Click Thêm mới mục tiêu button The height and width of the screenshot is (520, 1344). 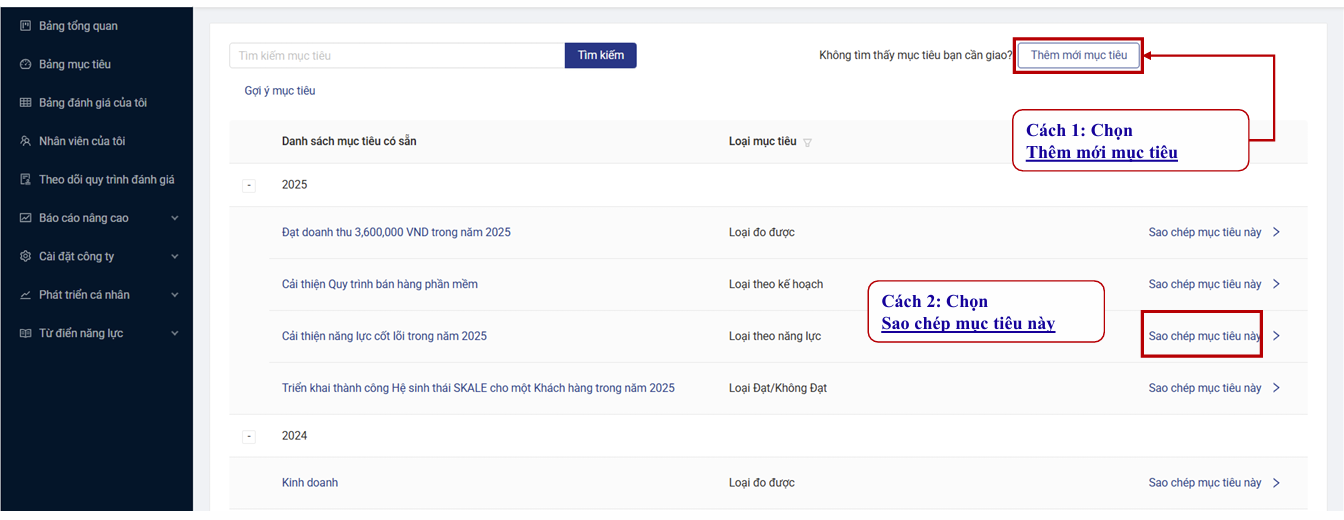(x=1078, y=55)
